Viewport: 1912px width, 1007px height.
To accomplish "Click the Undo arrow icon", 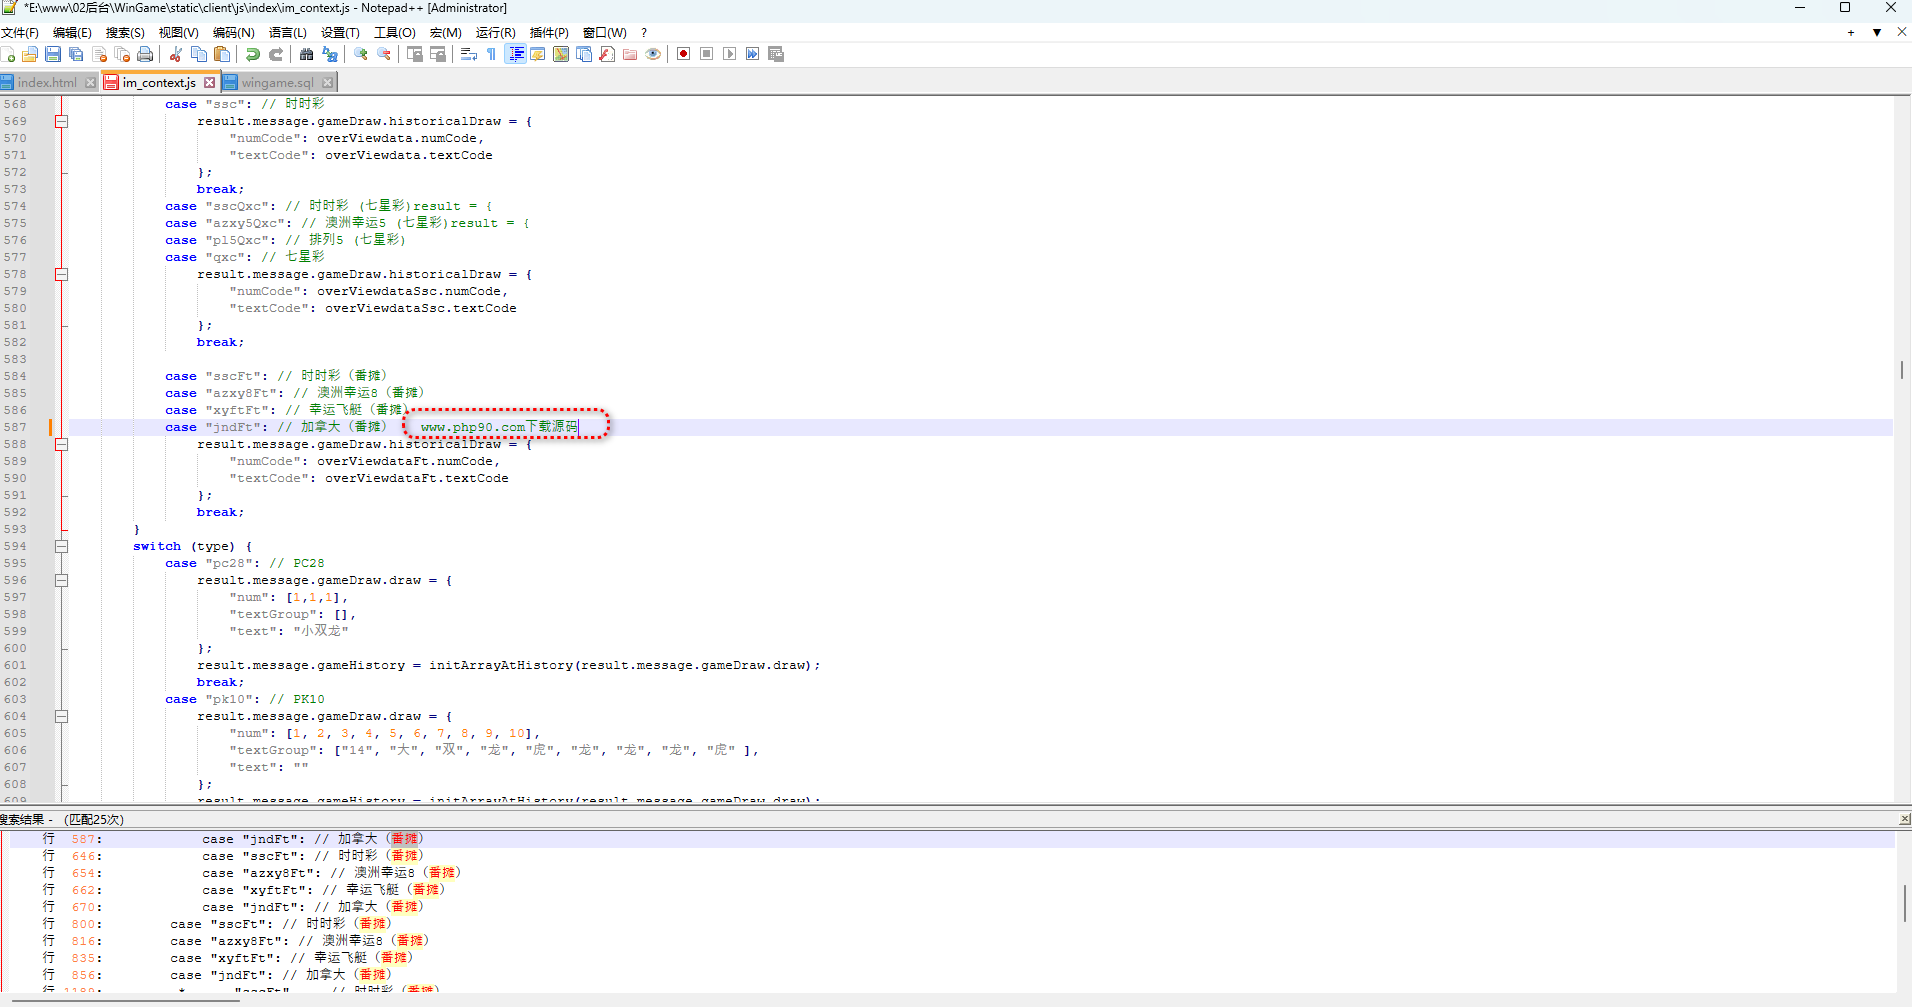I will click(x=253, y=54).
